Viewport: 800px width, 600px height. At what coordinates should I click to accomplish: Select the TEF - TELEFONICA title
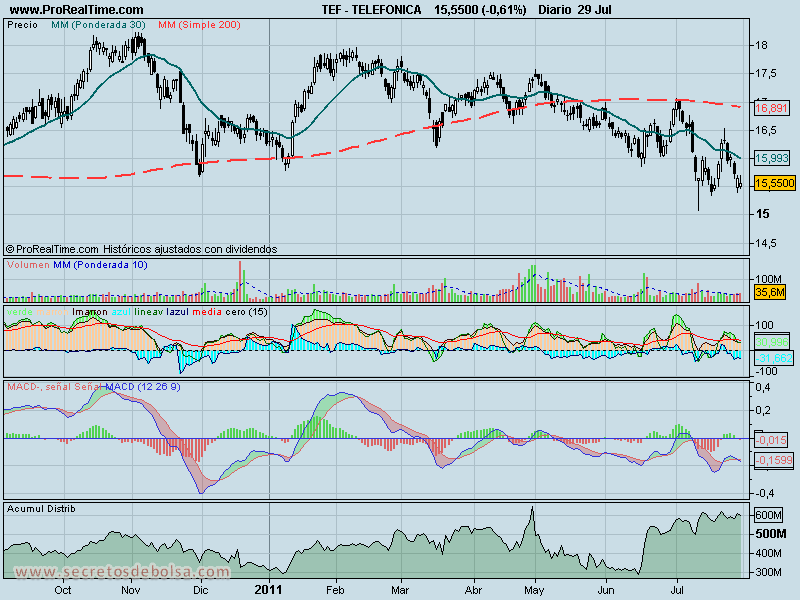[371, 10]
